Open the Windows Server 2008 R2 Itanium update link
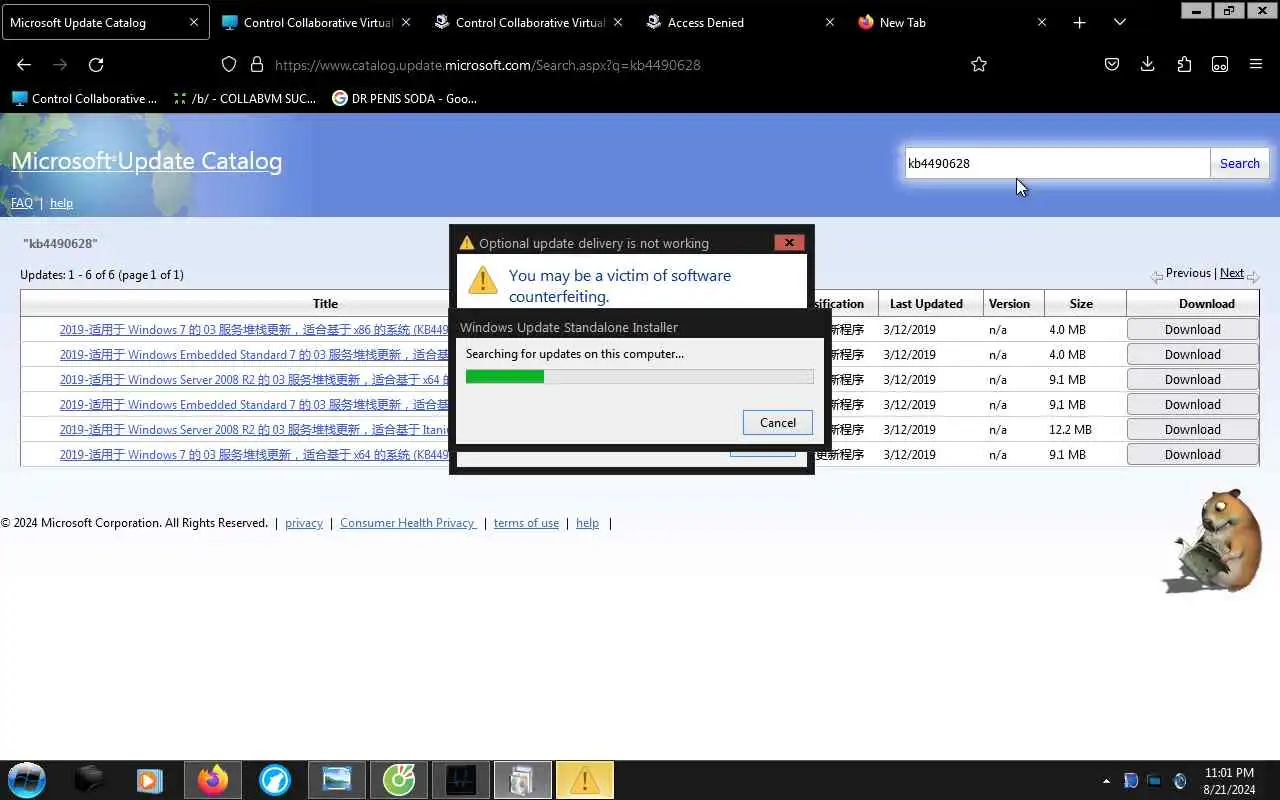The height and width of the screenshot is (800, 1280). click(x=254, y=429)
